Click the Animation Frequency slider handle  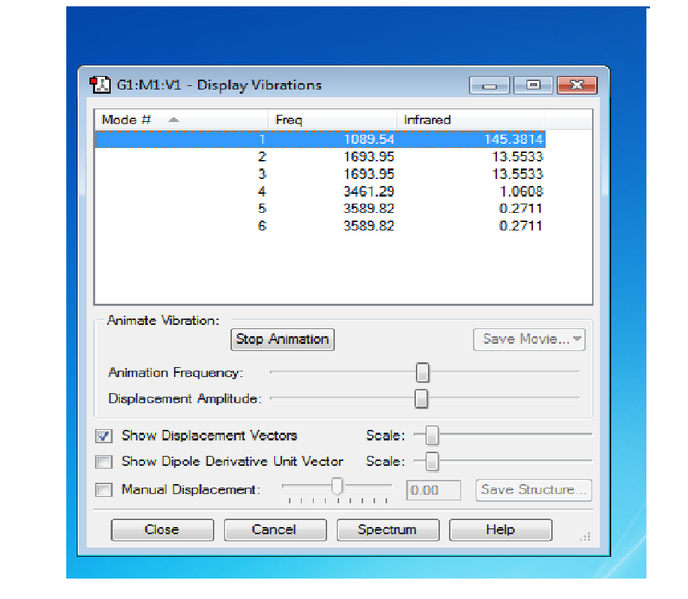point(423,373)
